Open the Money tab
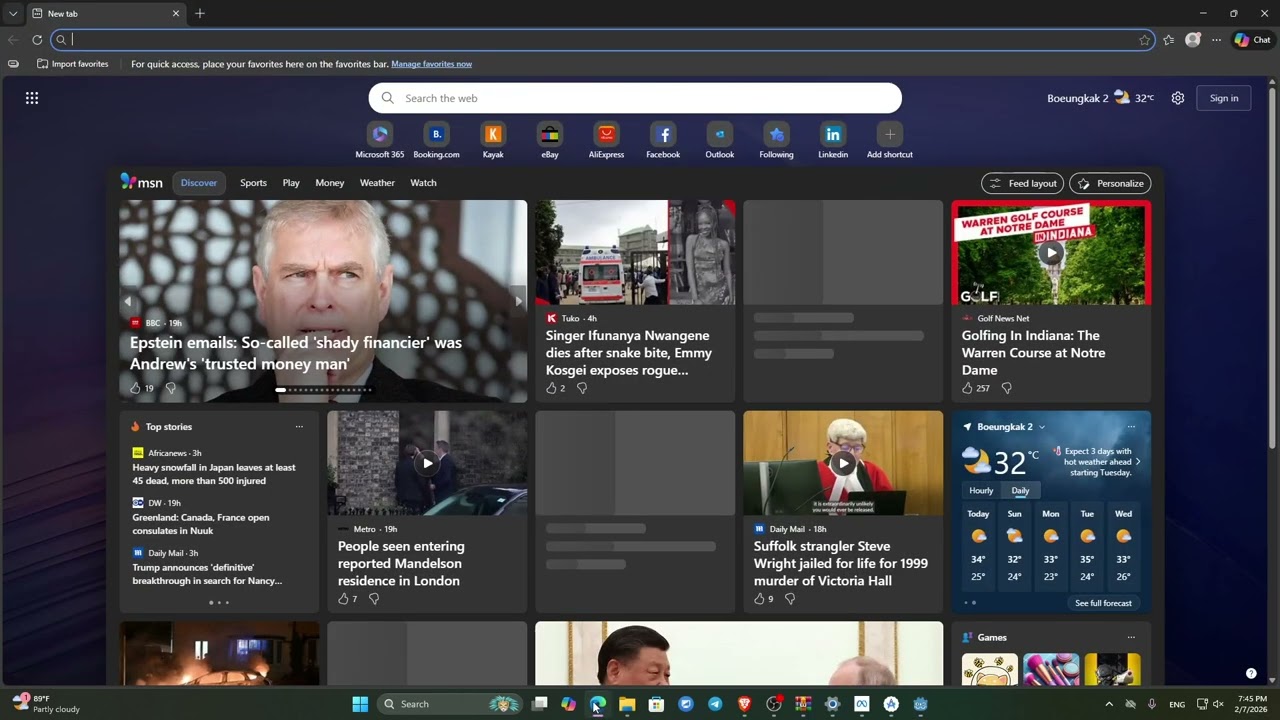 coord(330,183)
